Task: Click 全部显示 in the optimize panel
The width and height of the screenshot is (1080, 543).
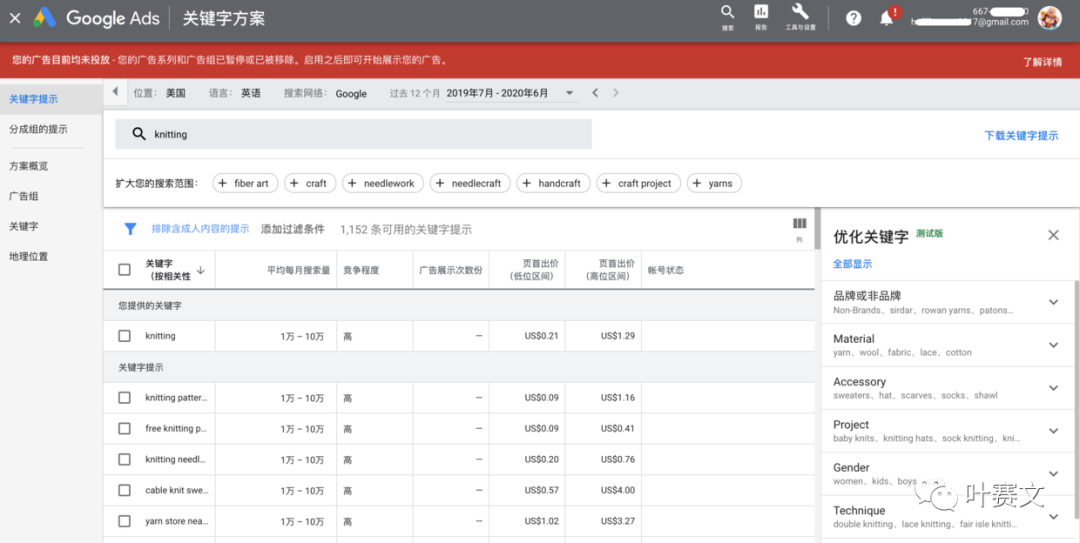Action: tap(853, 264)
